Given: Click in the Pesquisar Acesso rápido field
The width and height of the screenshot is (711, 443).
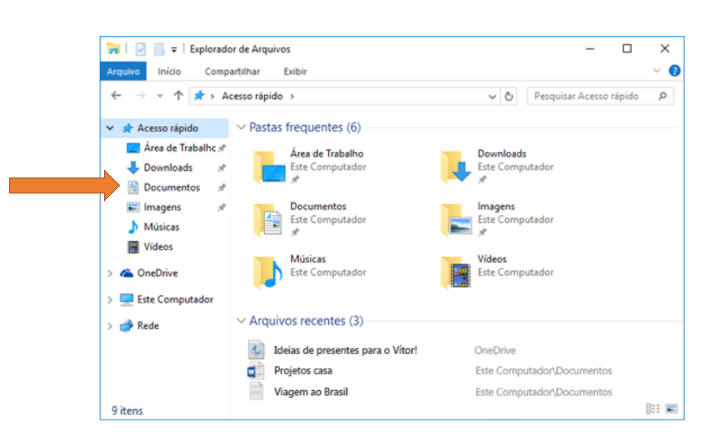Looking at the screenshot, I should [600, 96].
